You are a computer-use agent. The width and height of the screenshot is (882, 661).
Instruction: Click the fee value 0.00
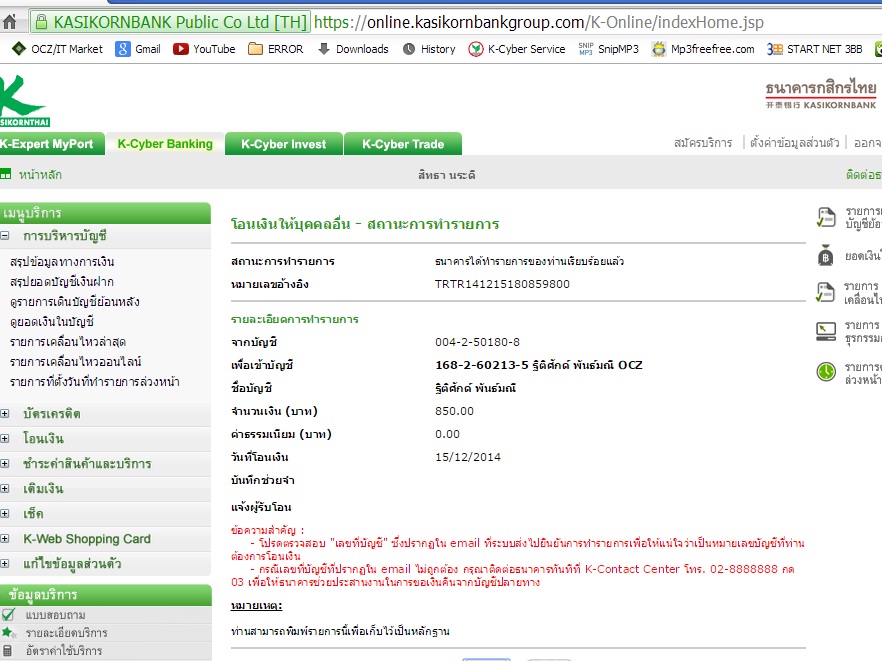(447, 434)
